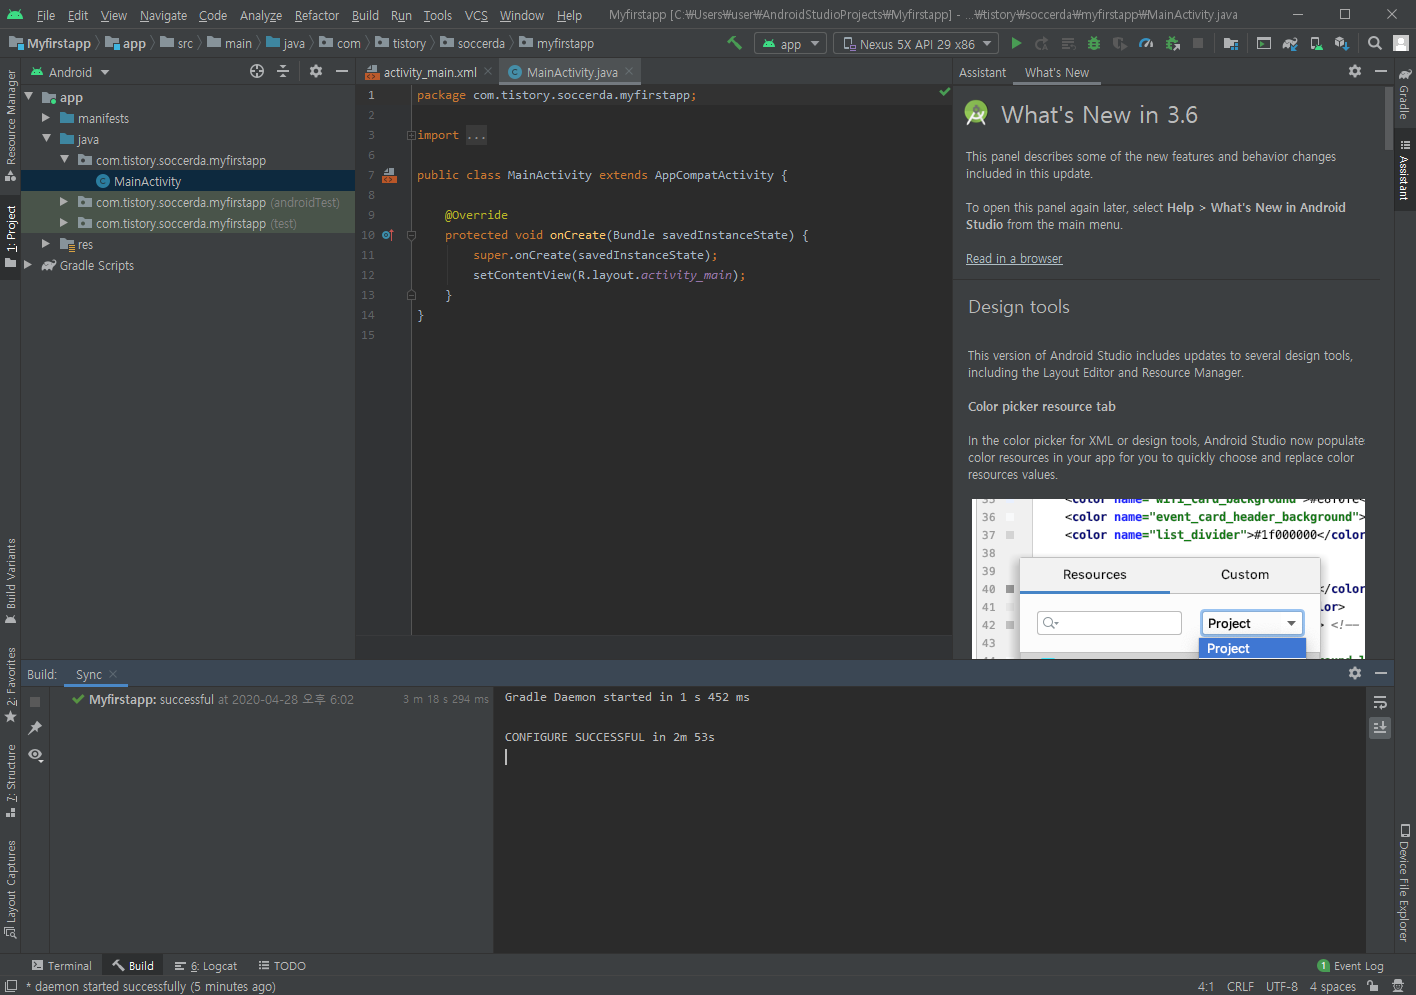Click the Debug app bug icon
The width and height of the screenshot is (1416, 995).
coord(1094,43)
